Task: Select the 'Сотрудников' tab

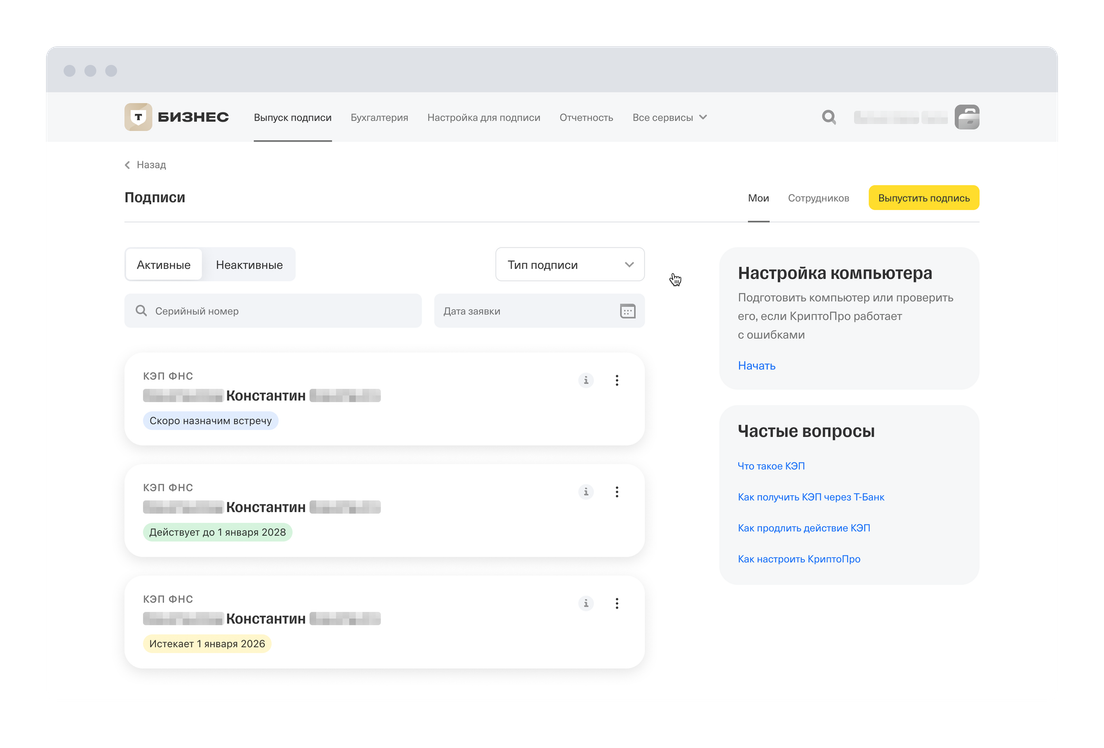Action: (818, 198)
